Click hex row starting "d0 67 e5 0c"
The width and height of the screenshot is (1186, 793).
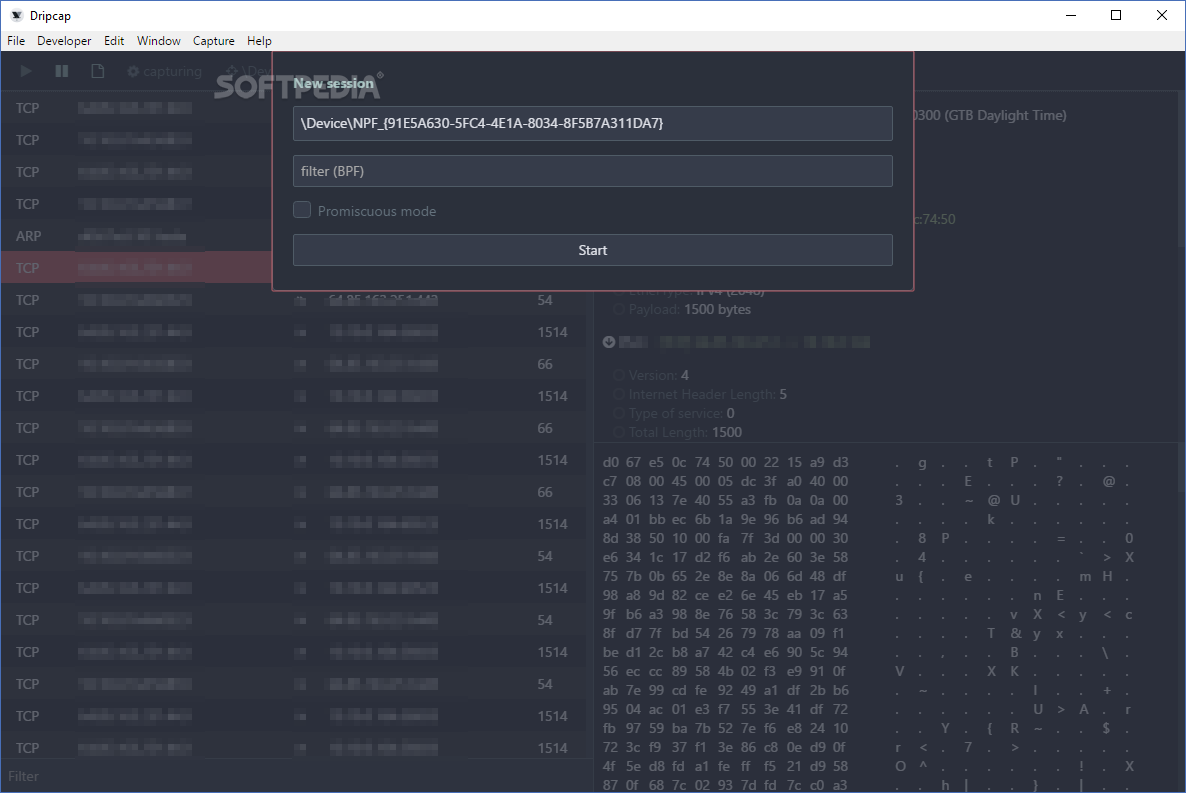point(725,462)
